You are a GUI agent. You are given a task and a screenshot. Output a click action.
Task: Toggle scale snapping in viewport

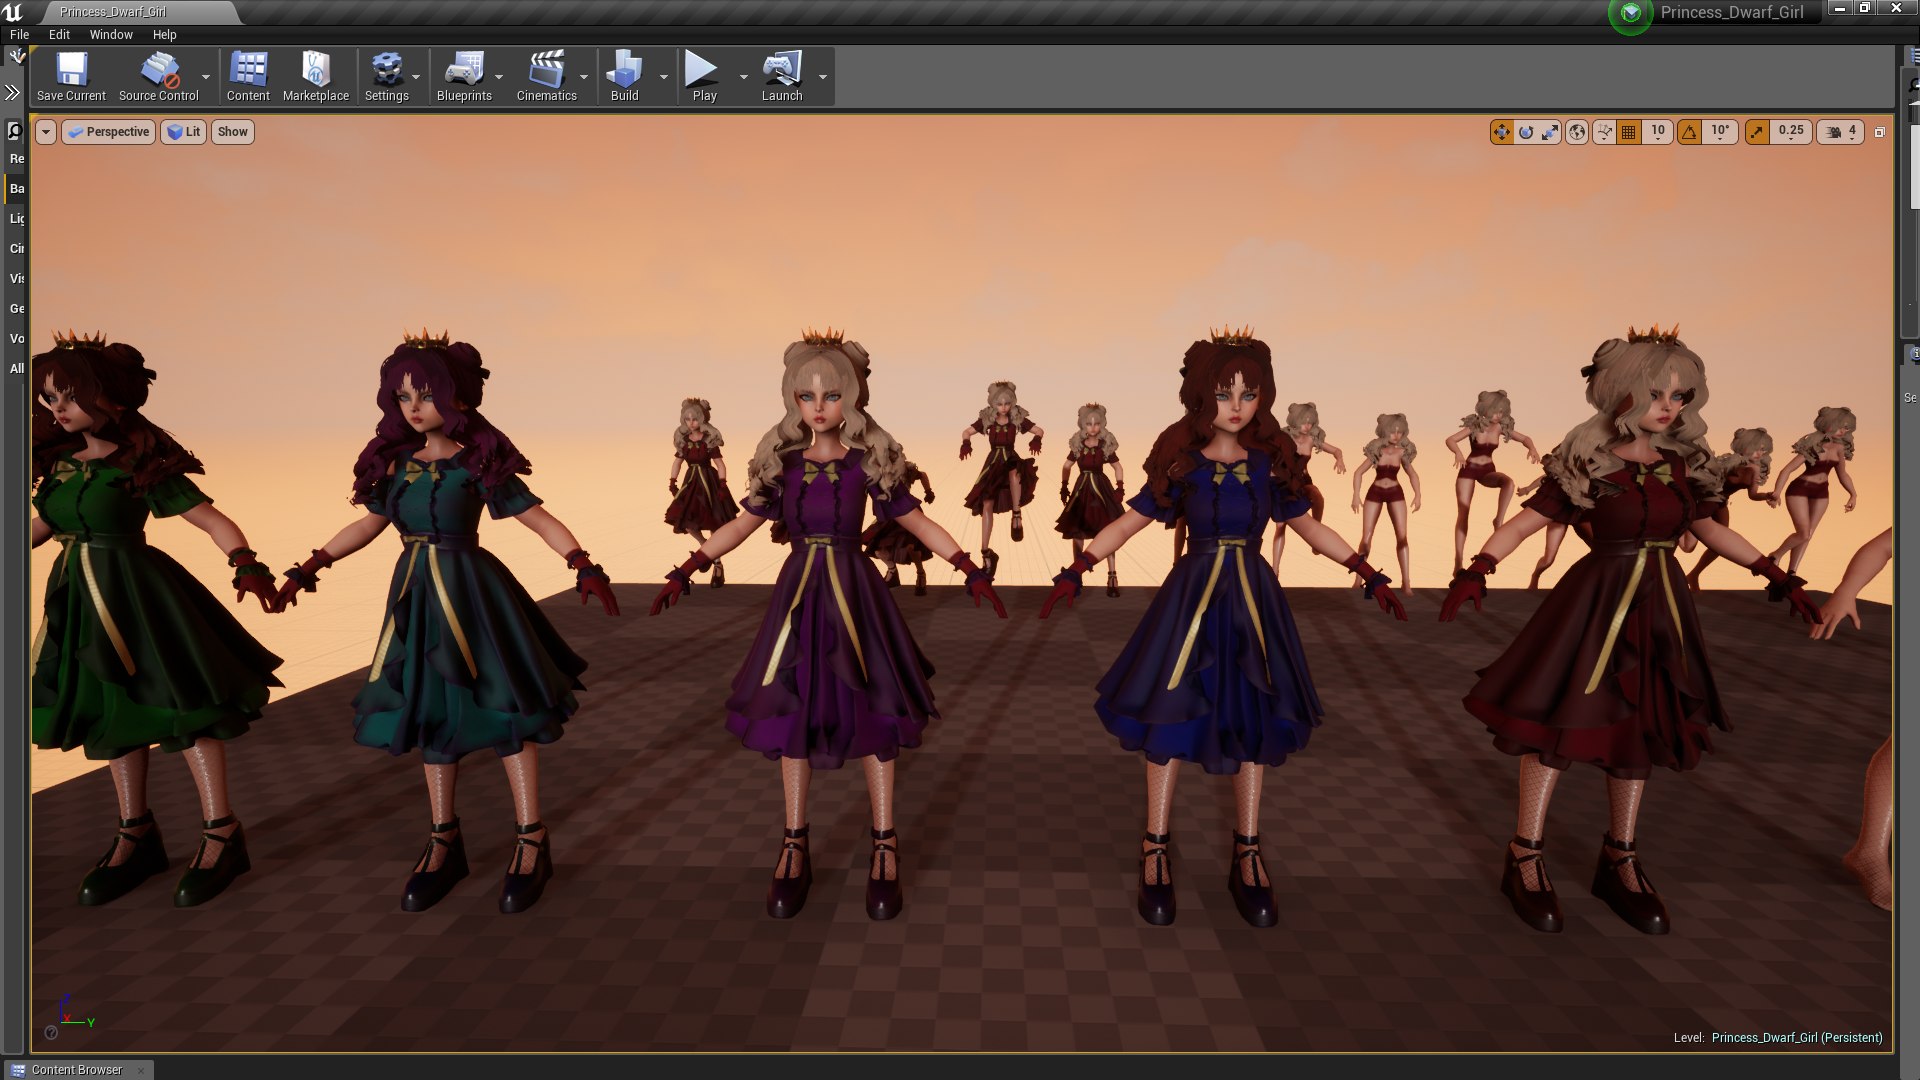pos(1757,132)
